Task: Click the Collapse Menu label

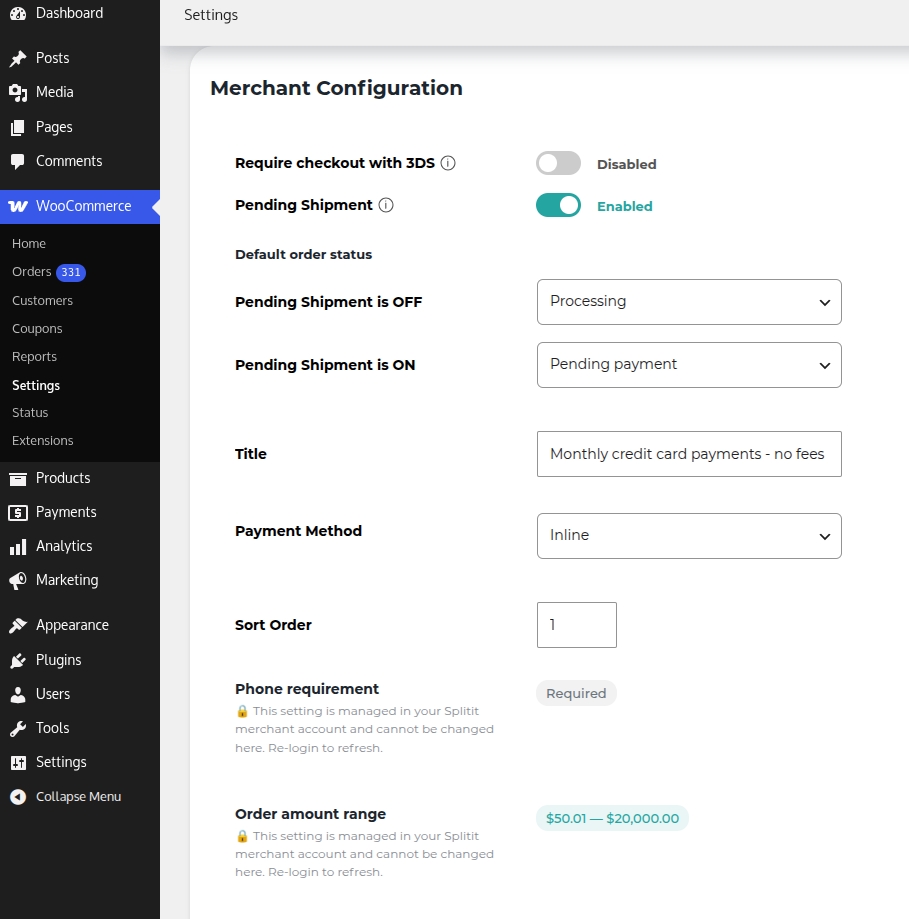Action: 79,797
